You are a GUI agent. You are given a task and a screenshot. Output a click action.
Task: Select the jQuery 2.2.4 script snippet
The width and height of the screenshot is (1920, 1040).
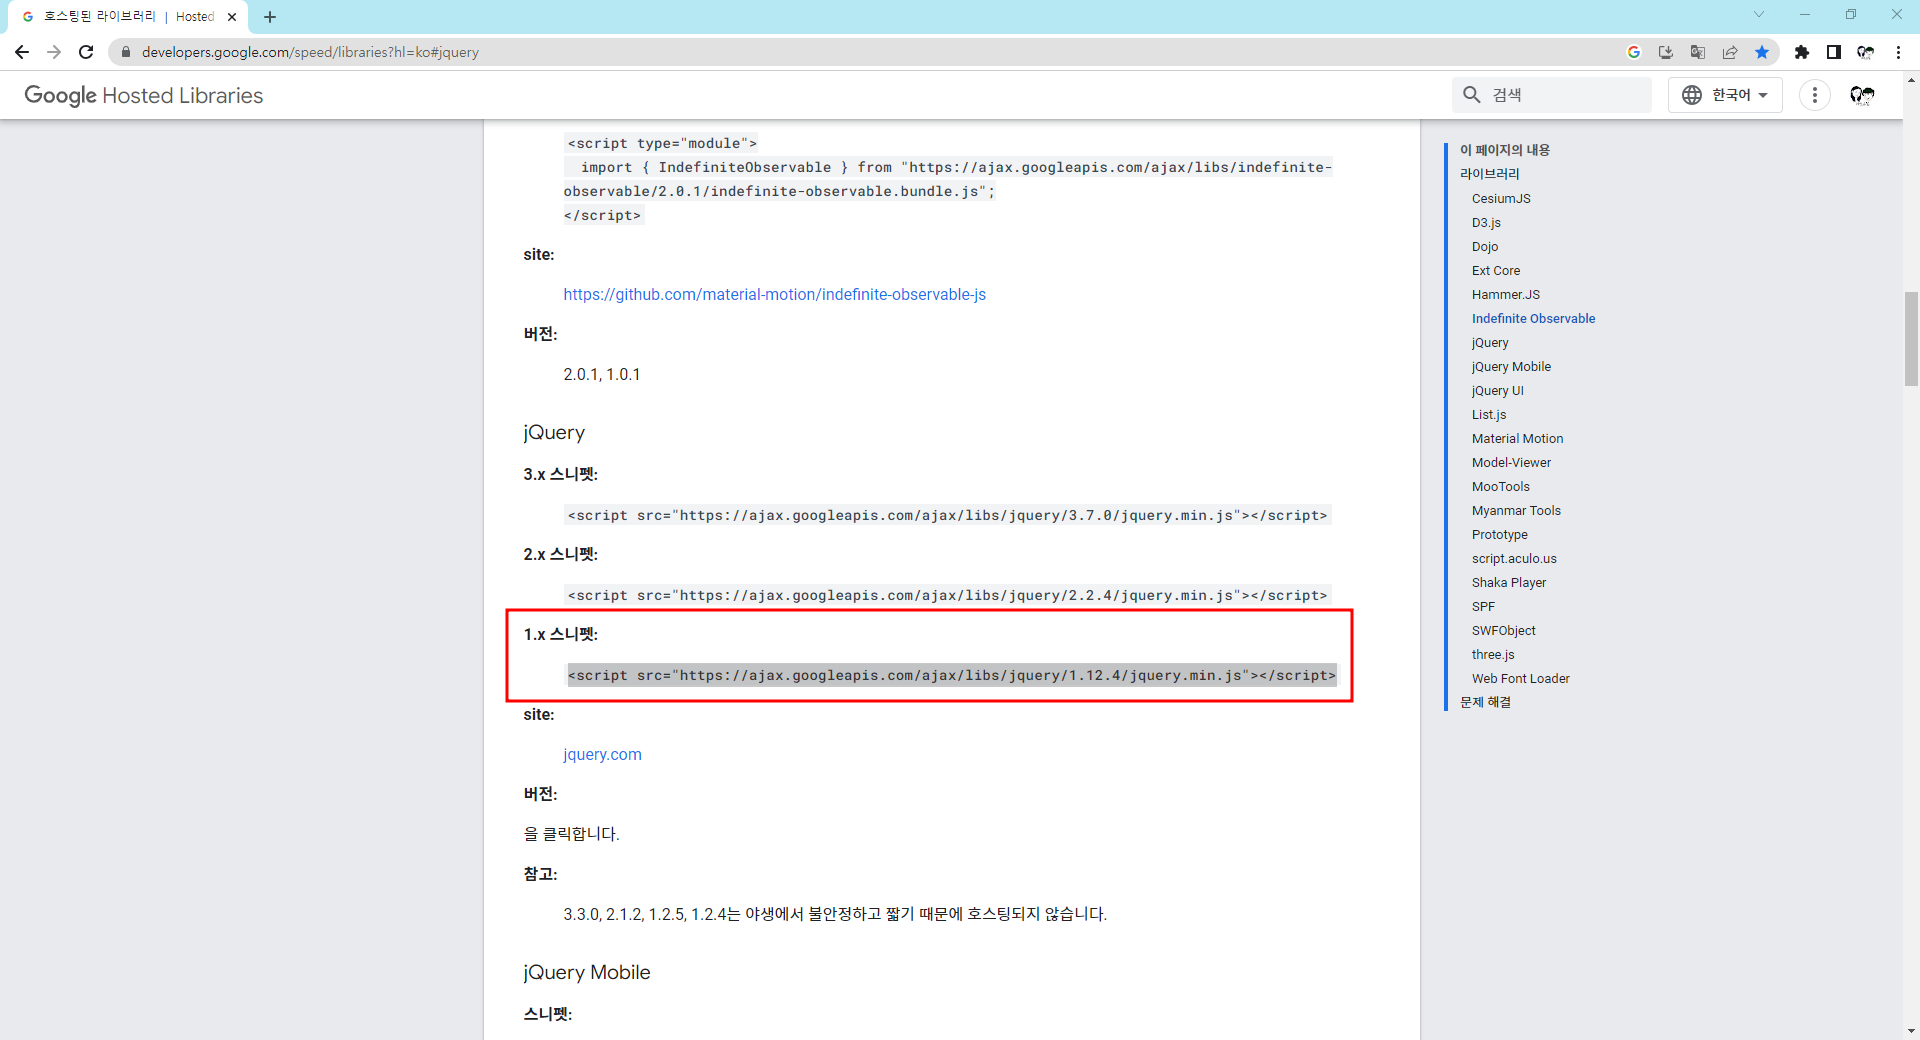point(948,595)
